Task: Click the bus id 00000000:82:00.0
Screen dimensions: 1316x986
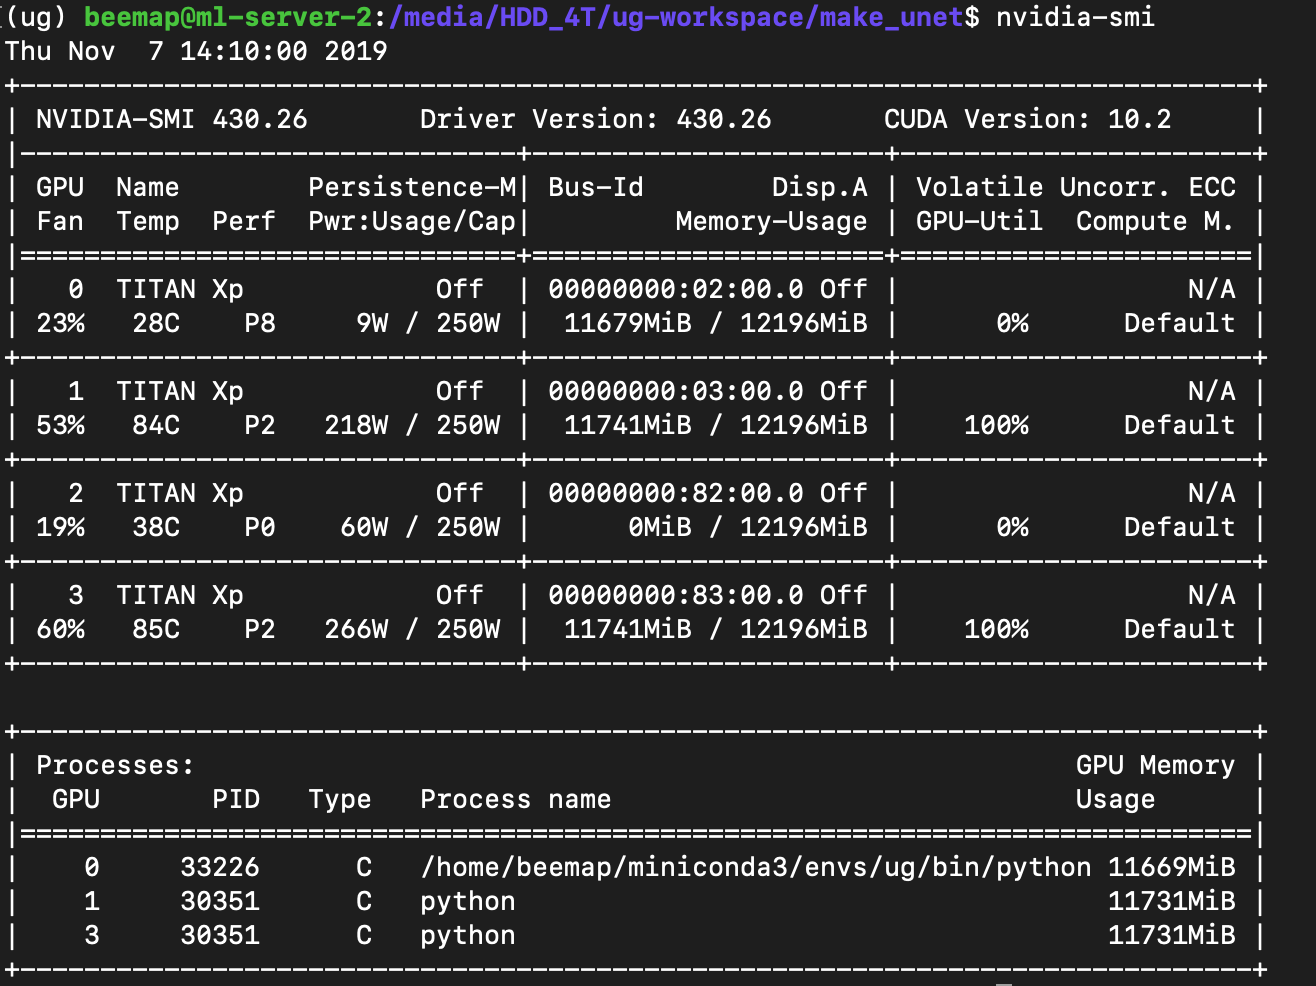Action: (676, 493)
